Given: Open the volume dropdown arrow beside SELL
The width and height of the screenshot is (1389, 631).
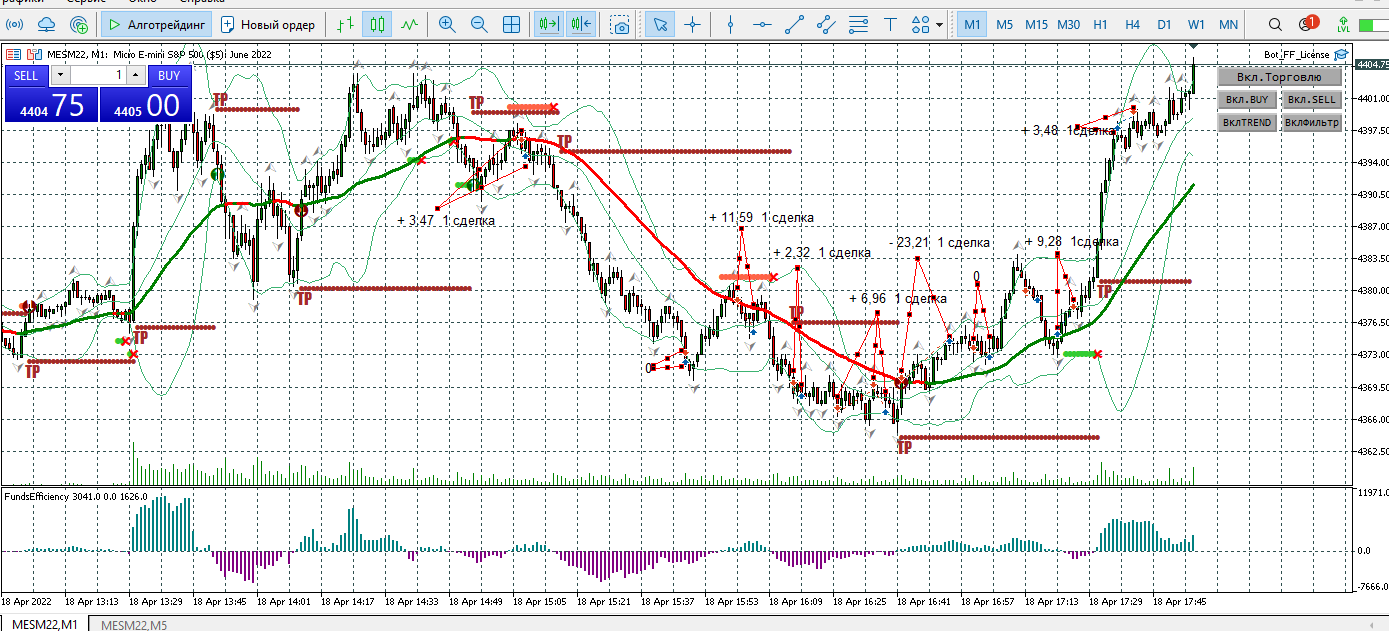Looking at the screenshot, I should [60, 75].
